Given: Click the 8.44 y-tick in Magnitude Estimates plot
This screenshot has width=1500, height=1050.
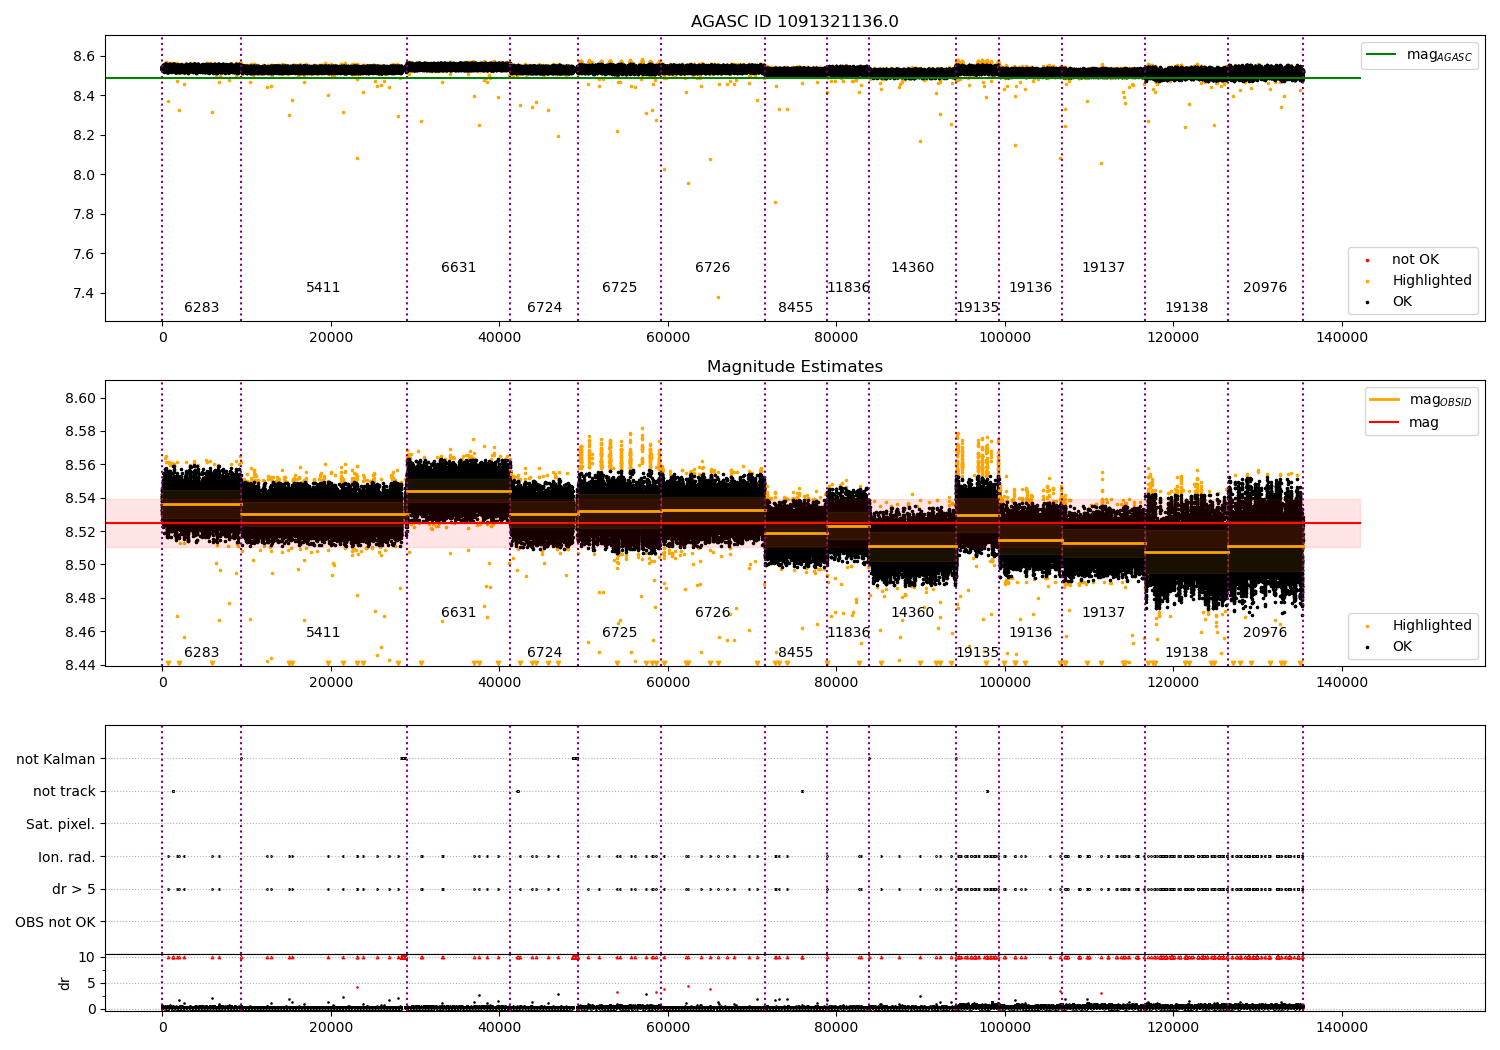Looking at the screenshot, I should 79,666.
